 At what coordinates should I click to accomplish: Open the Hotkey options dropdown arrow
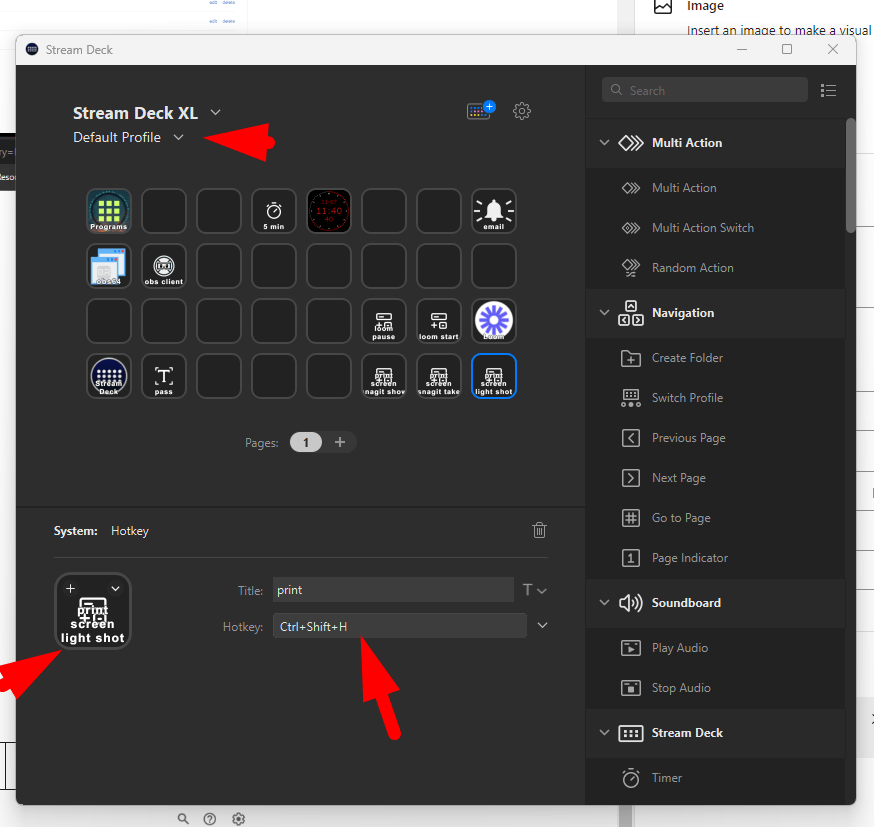pyautogui.click(x=542, y=626)
